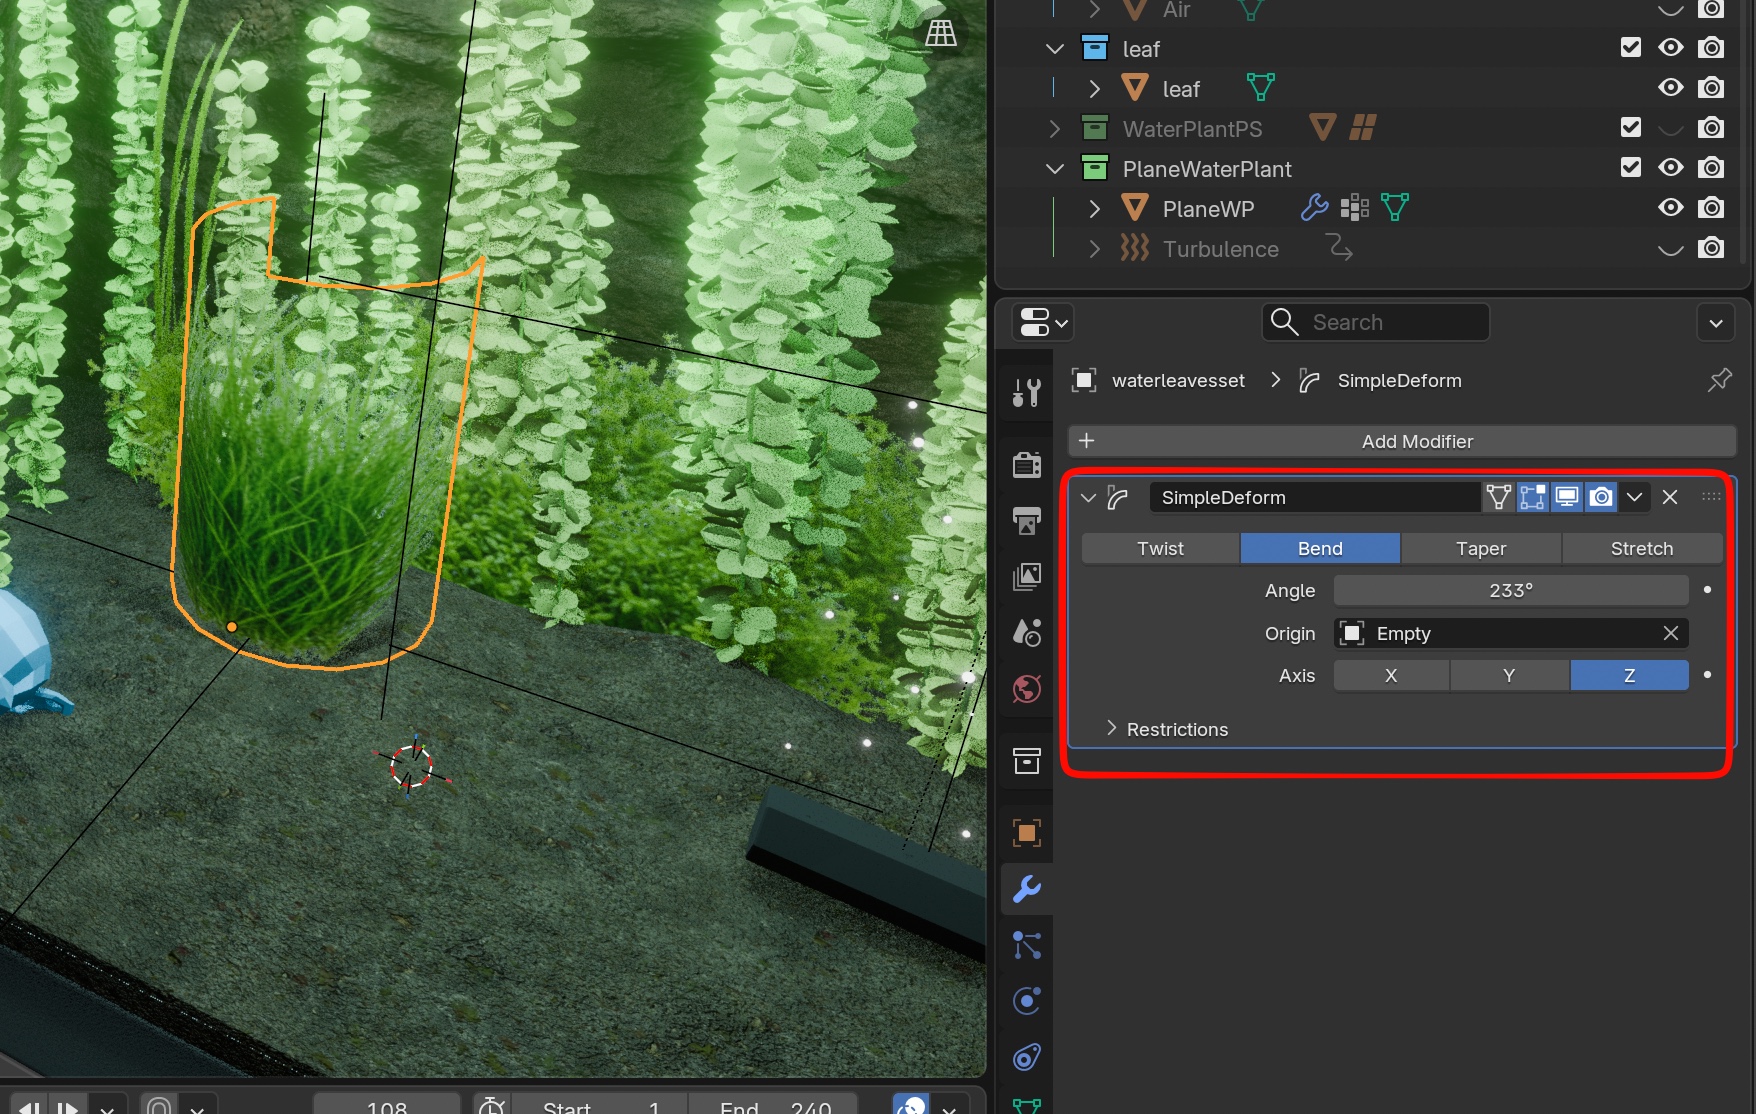Image resolution: width=1756 pixels, height=1114 pixels.
Task: Set the deform axis to X
Action: point(1390,675)
